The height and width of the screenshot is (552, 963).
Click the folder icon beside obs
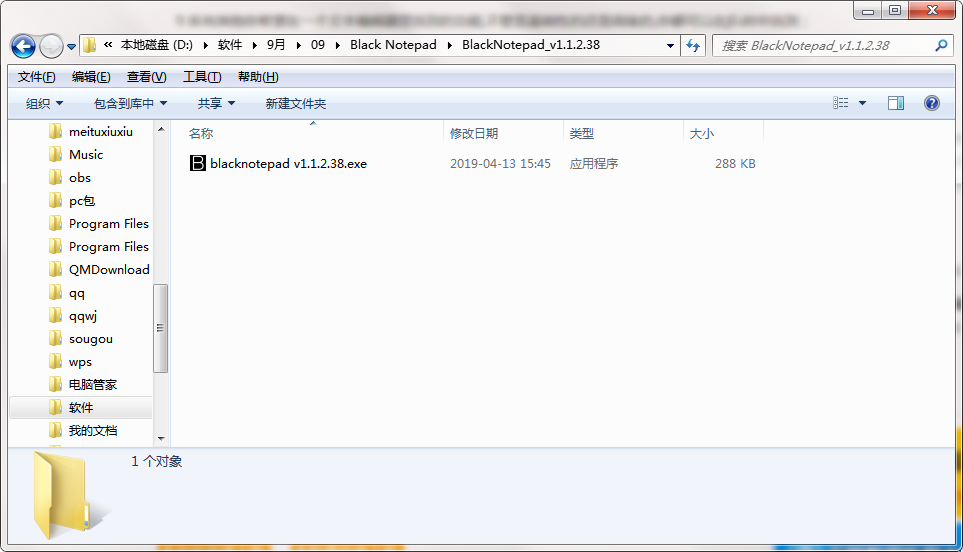click(55, 177)
